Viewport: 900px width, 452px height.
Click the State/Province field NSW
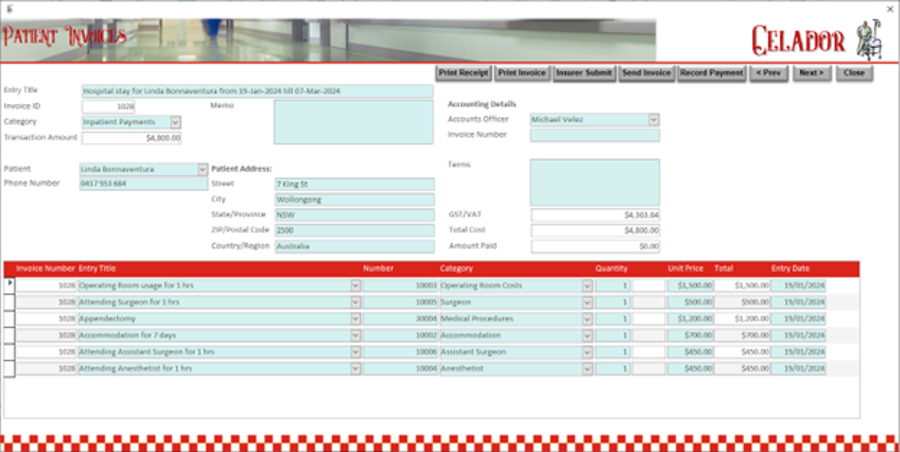pyautogui.click(x=354, y=215)
